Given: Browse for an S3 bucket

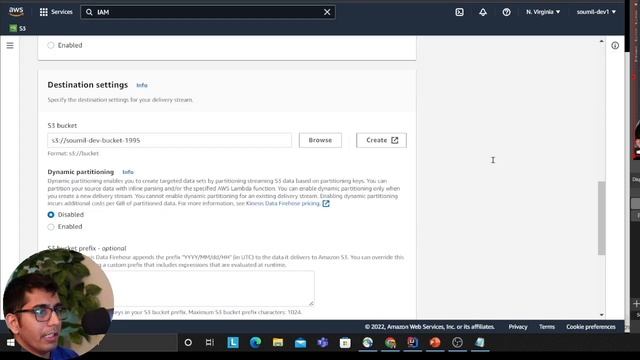Looking at the screenshot, I should (x=320, y=140).
